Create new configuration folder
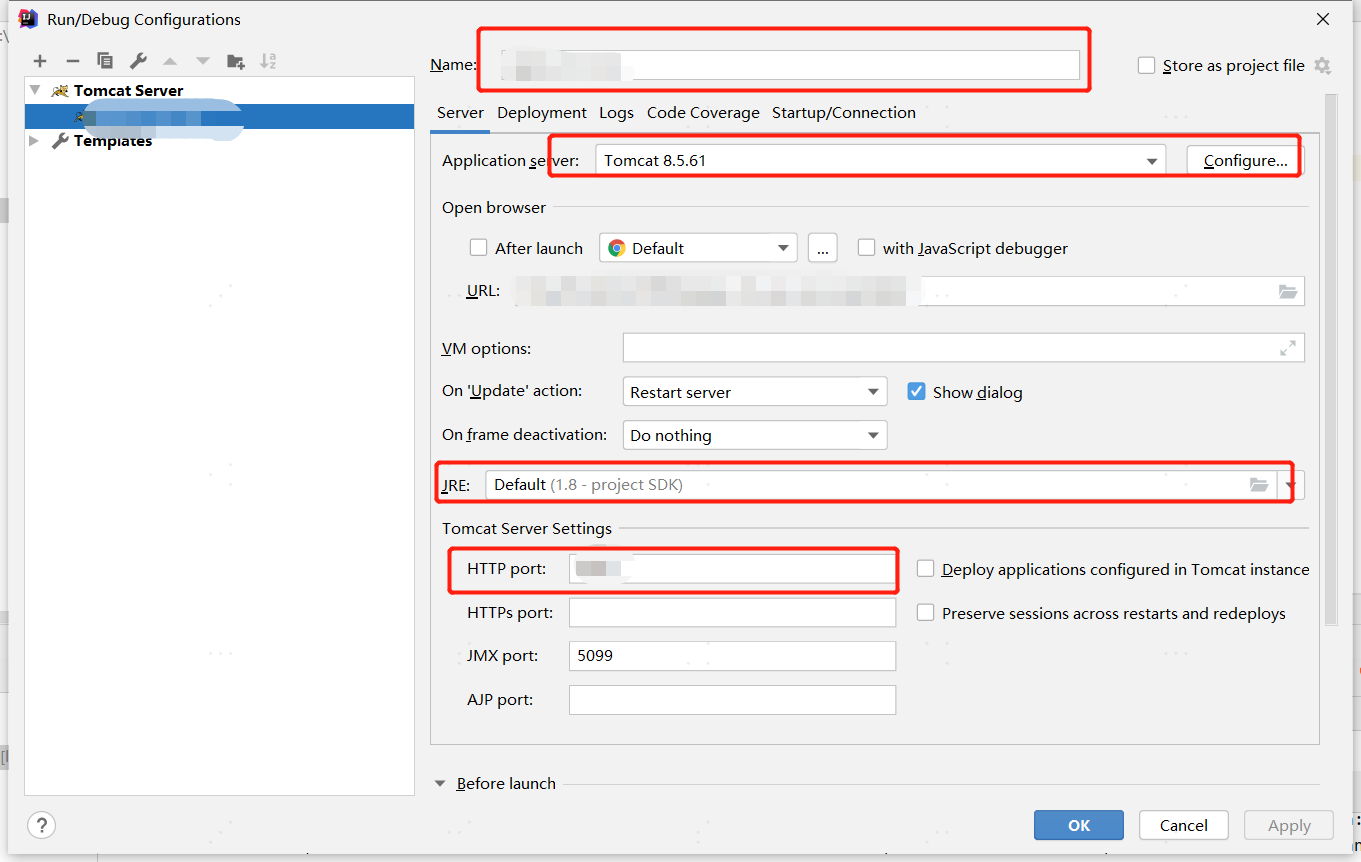The image size is (1361, 862). [x=235, y=61]
